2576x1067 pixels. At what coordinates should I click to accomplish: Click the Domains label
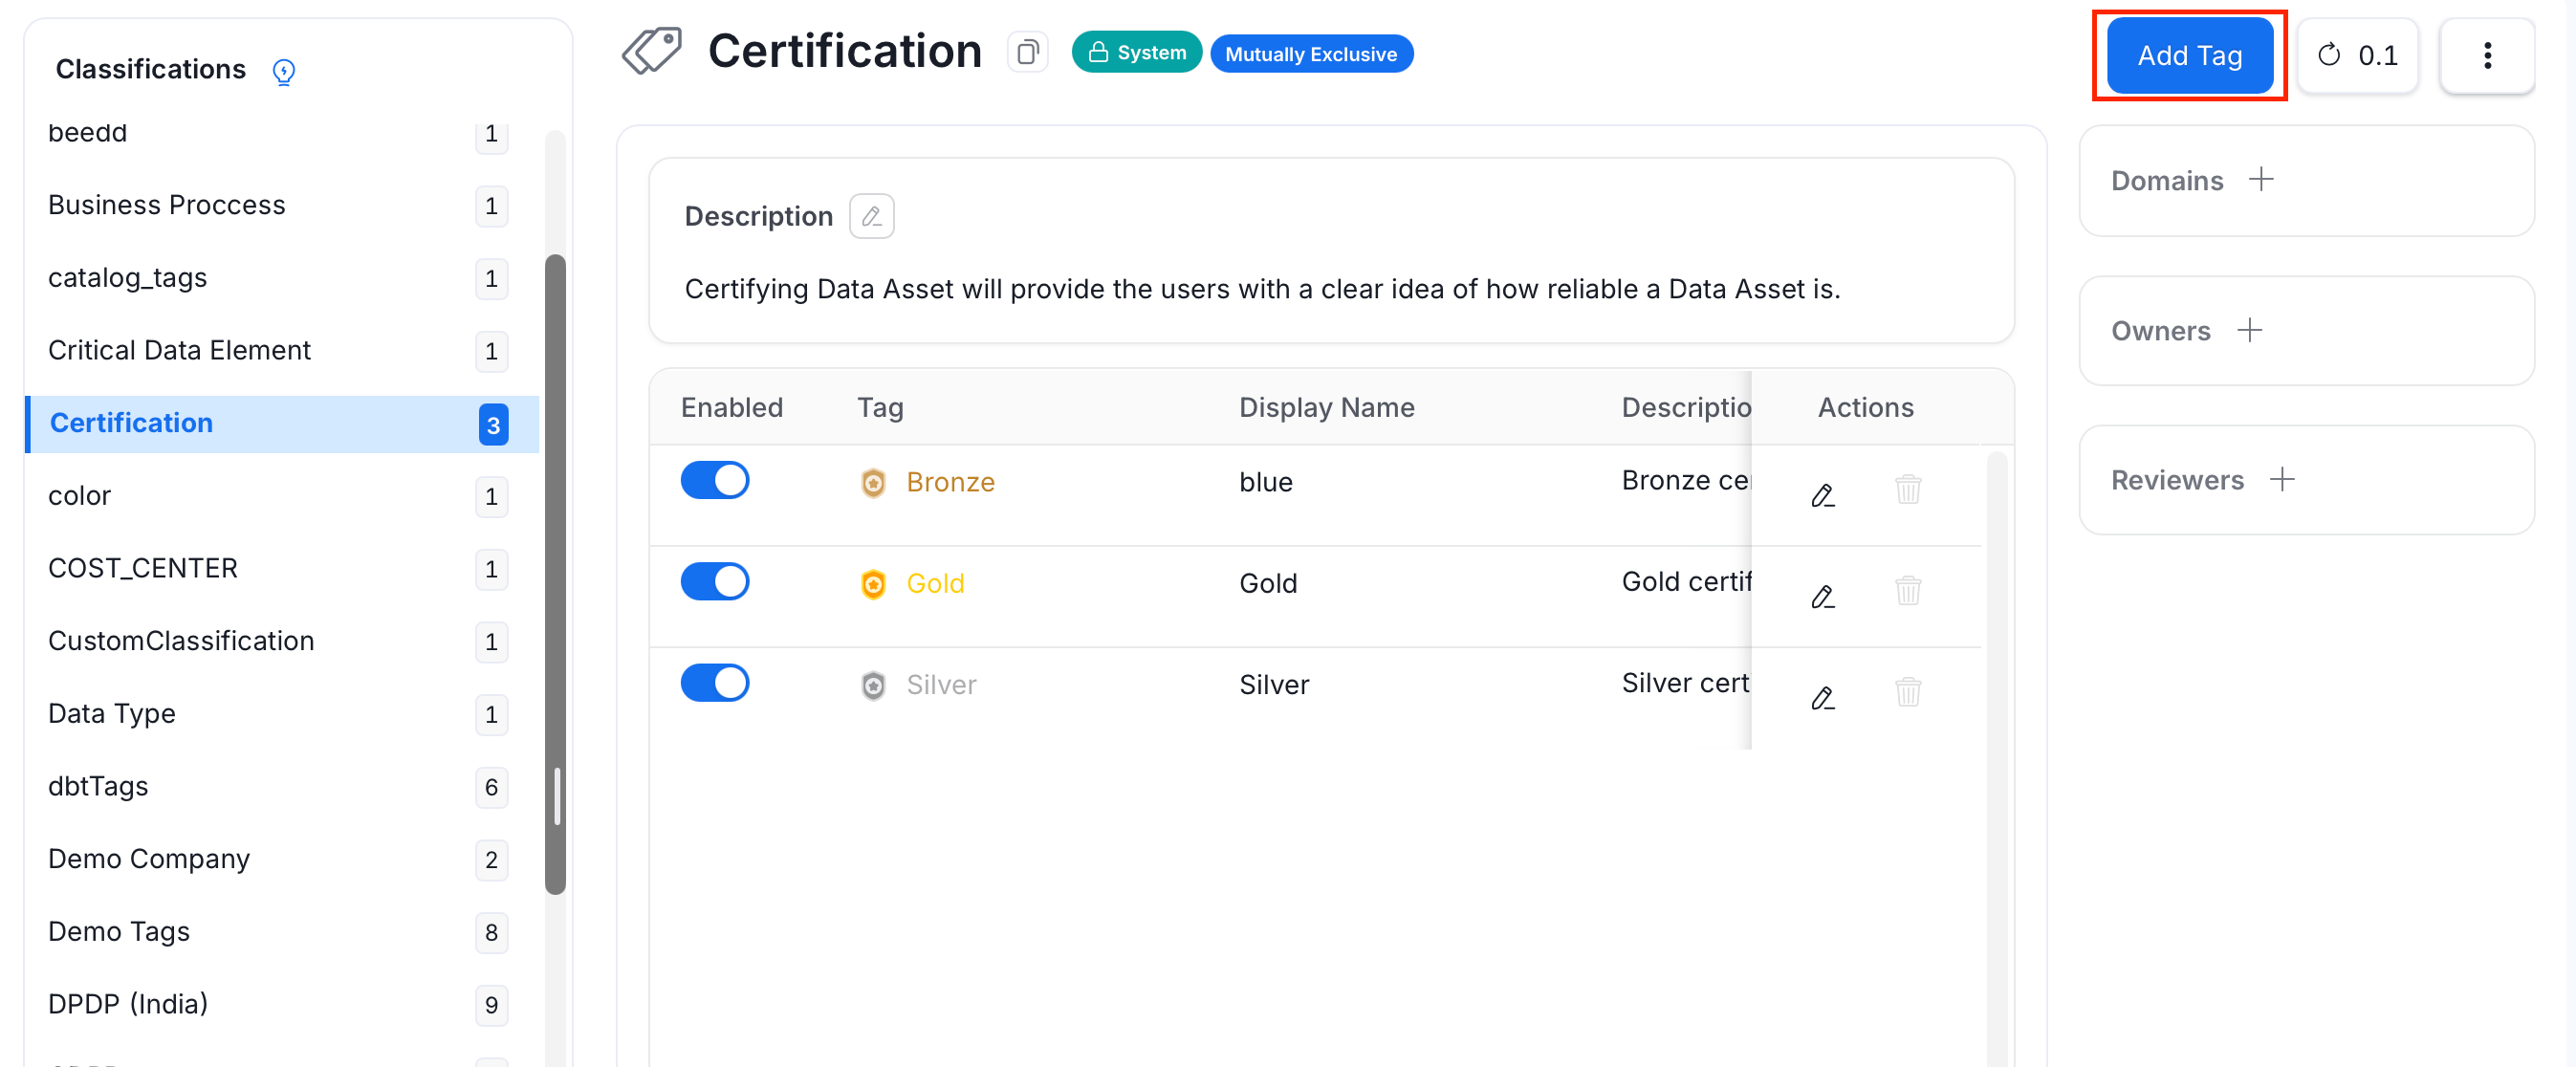[x=2166, y=180]
